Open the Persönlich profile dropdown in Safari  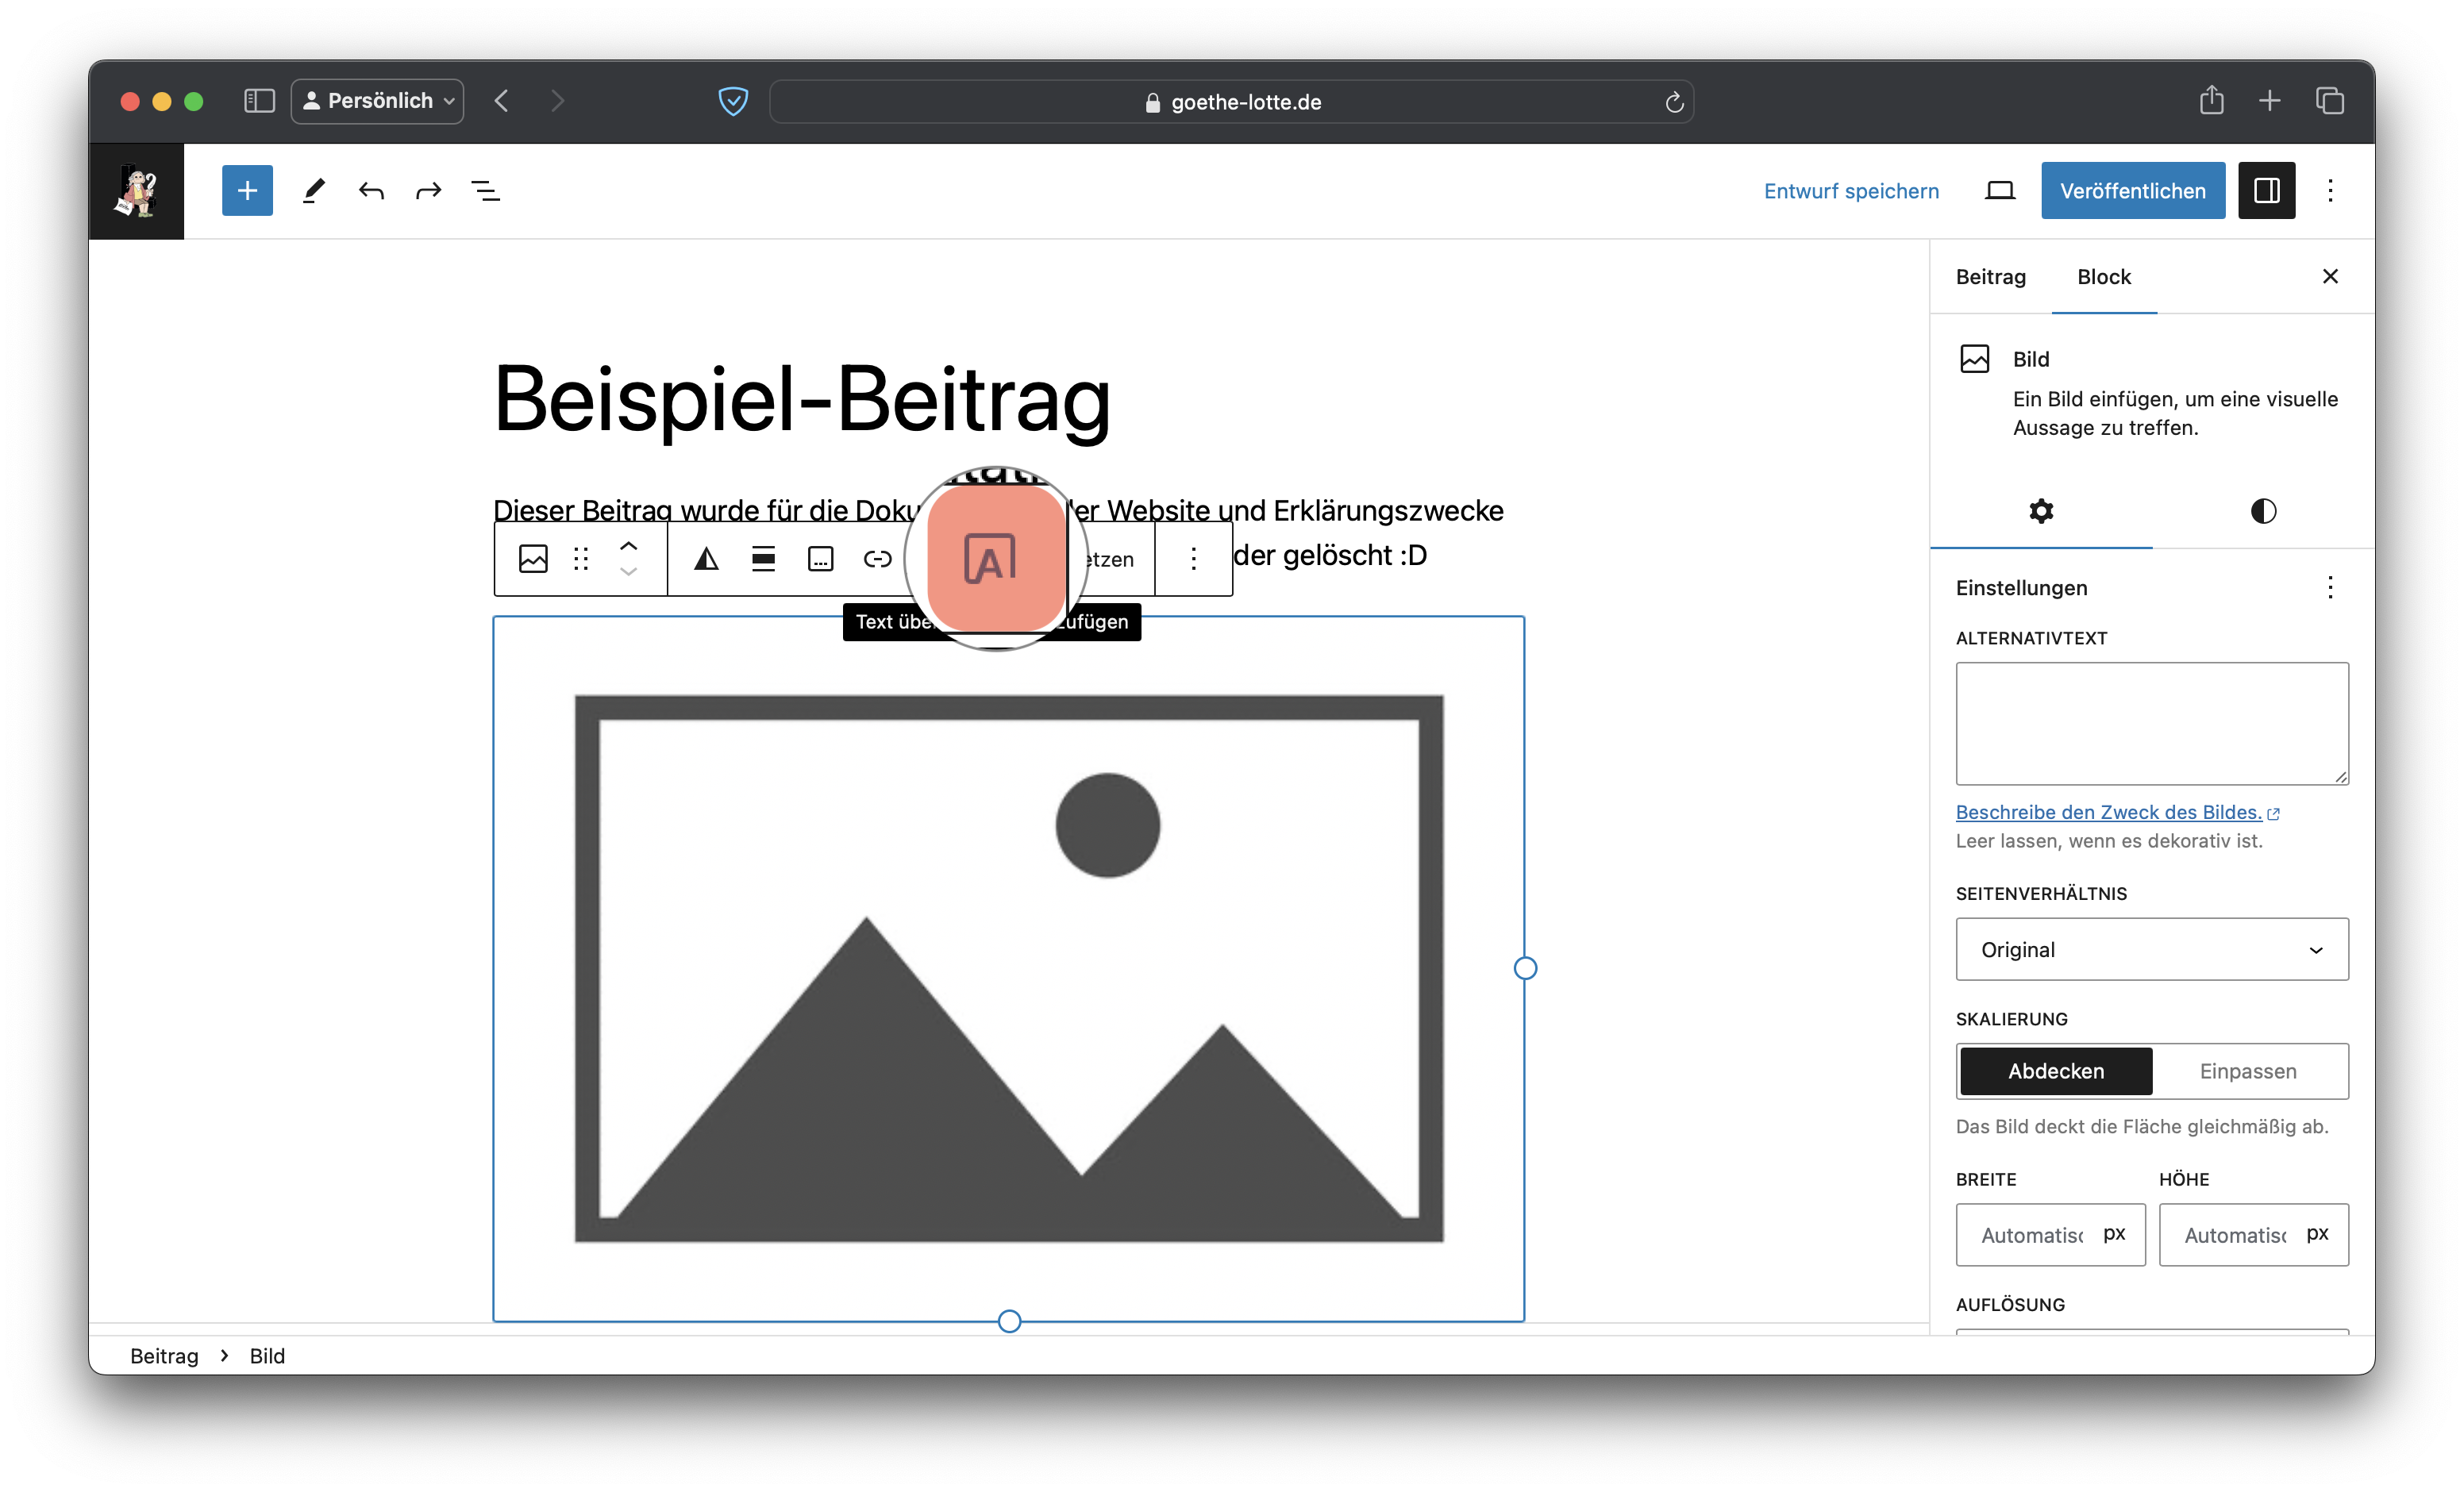(377, 101)
